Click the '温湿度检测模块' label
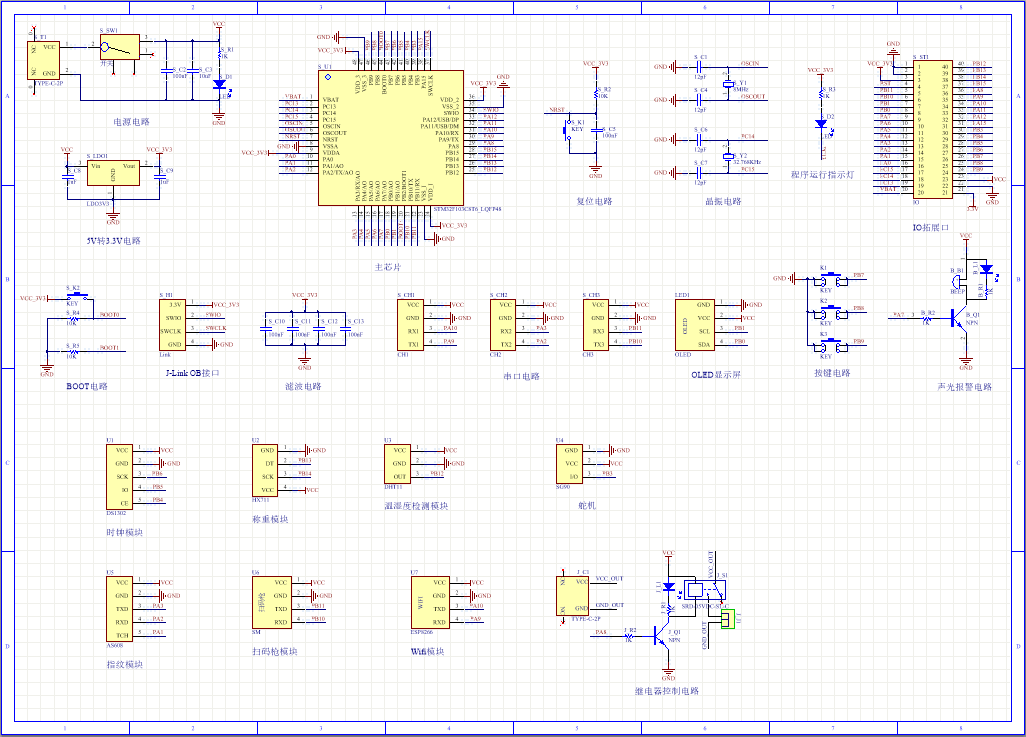The width and height of the screenshot is (1026, 737). (x=416, y=506)
